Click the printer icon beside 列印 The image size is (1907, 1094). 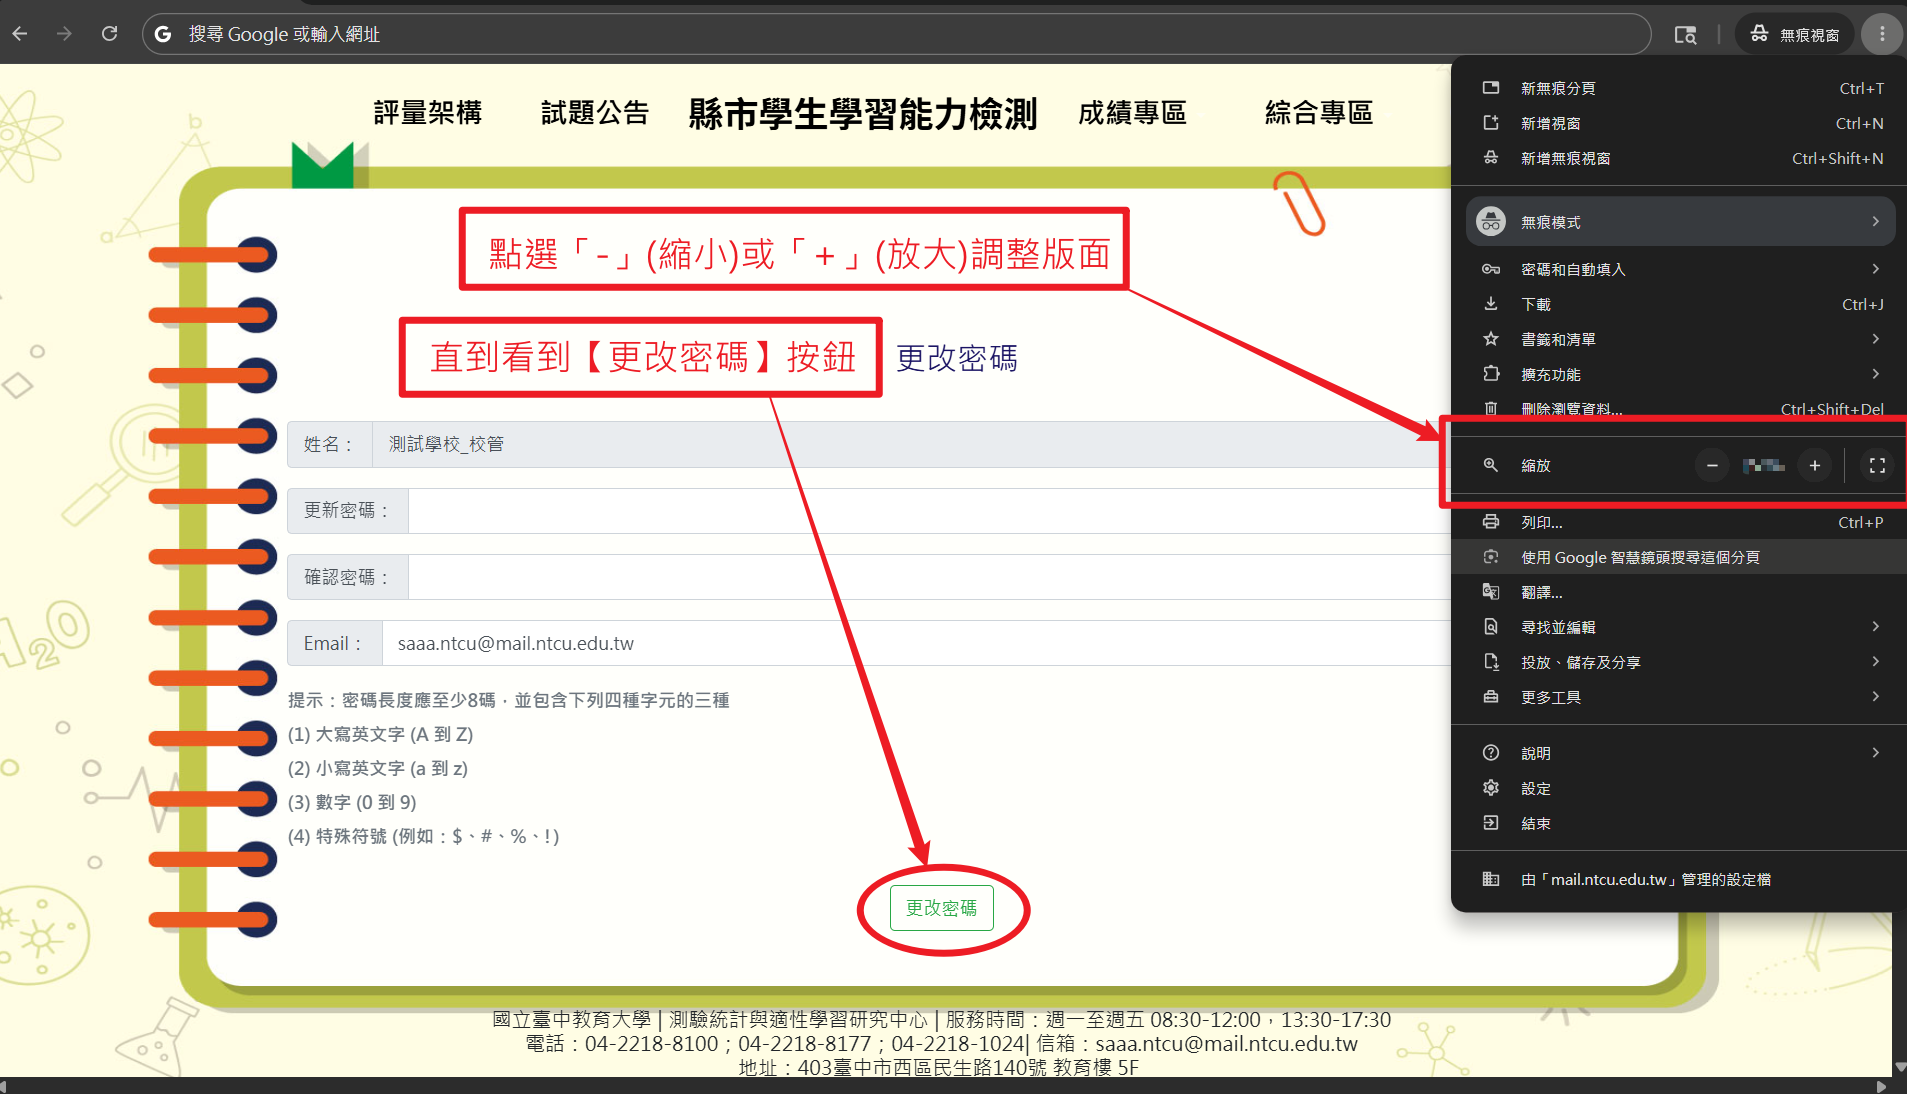tap(1491, 522)
